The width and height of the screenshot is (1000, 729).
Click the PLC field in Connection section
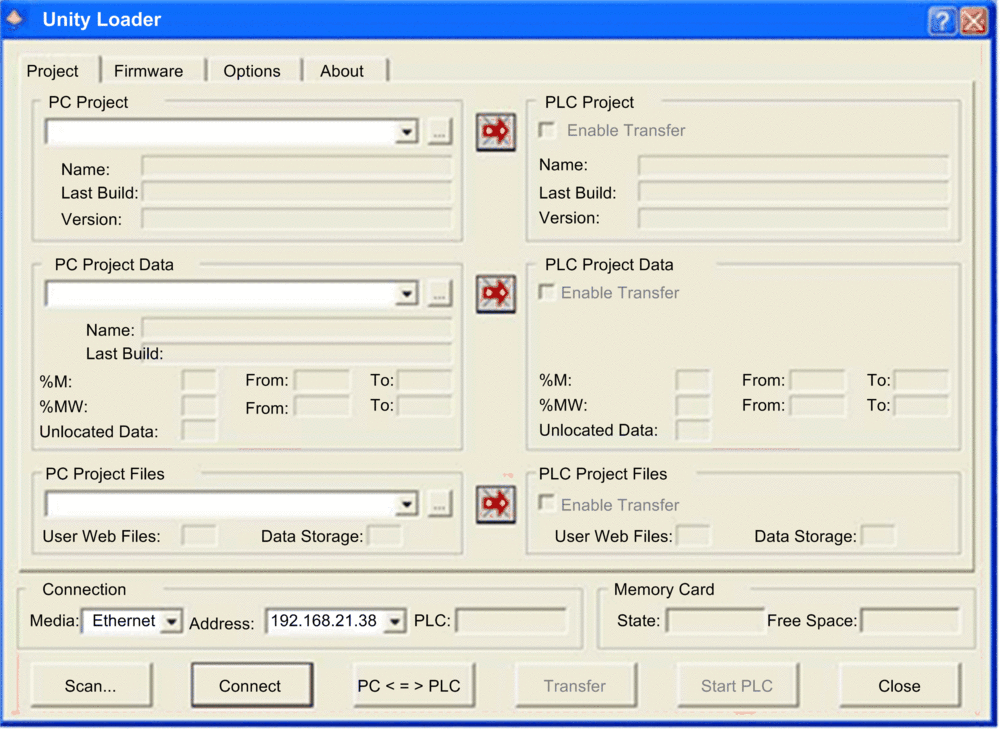tap(511, 621)
